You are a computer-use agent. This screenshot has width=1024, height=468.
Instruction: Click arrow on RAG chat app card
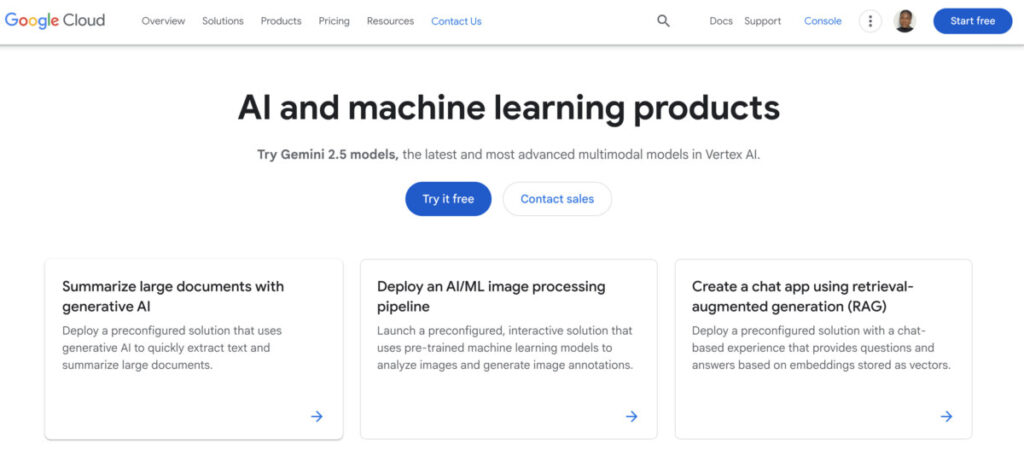tap(946, 416)
